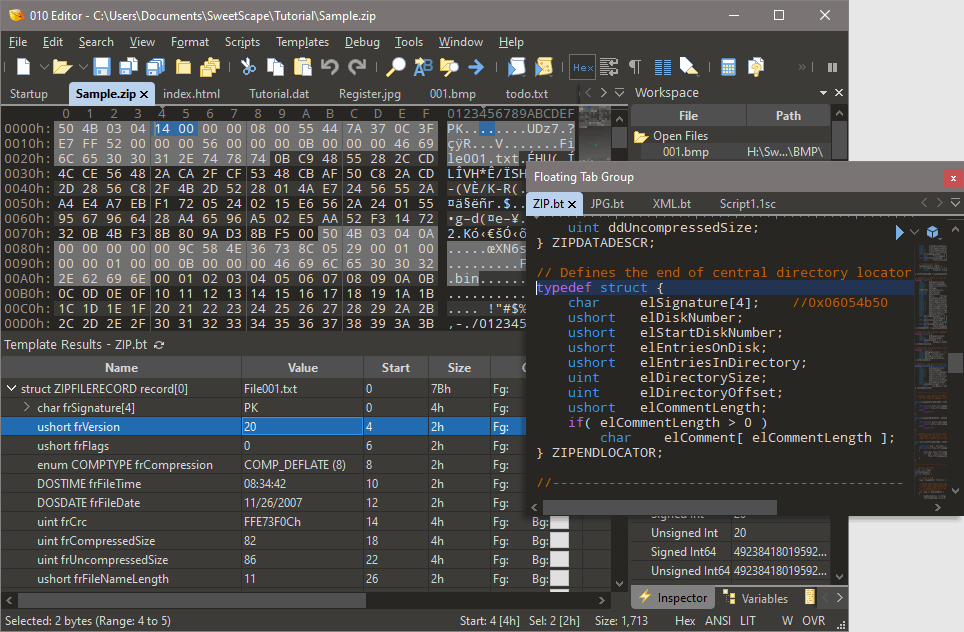Click the blue cube icon in template editor
The image size is (964, 632).
coord(933,232)
